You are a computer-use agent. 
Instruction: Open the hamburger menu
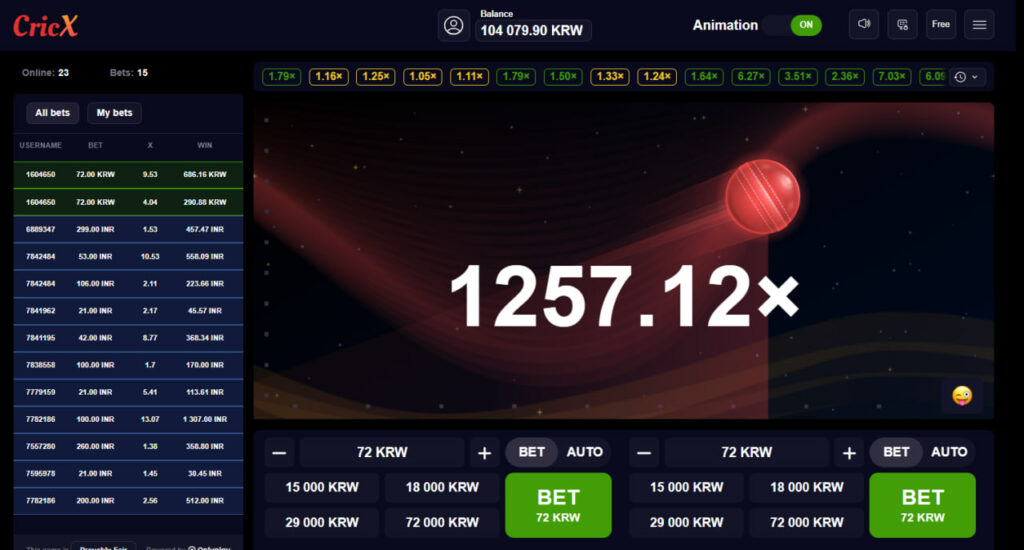(x=979, y=24)
